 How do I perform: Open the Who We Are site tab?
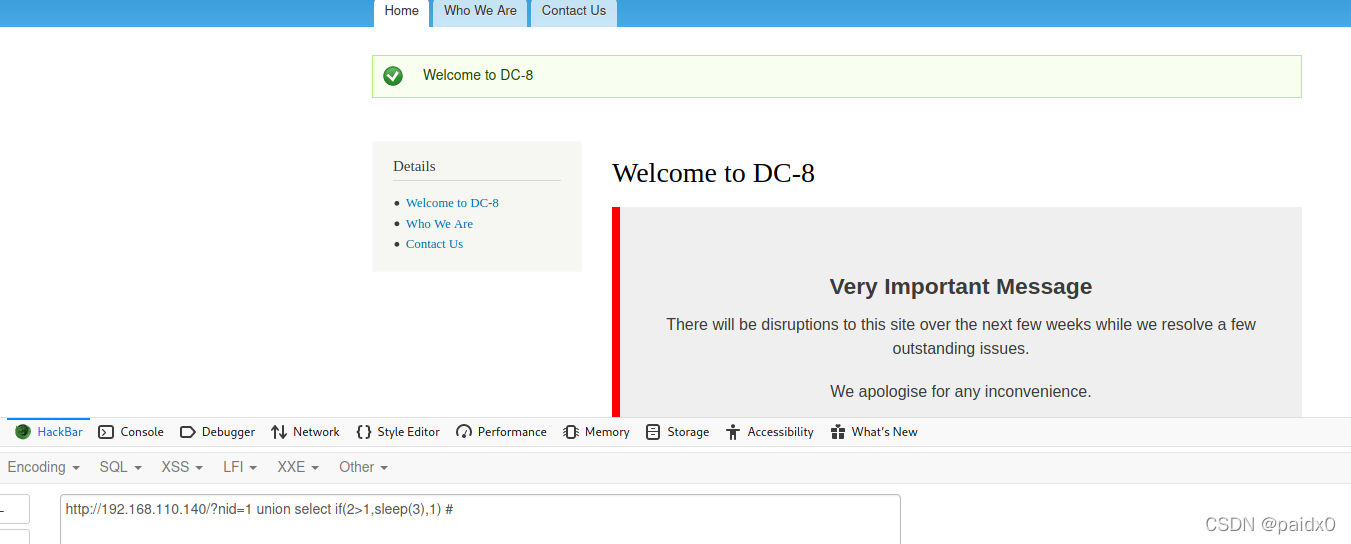click(480, 12)
